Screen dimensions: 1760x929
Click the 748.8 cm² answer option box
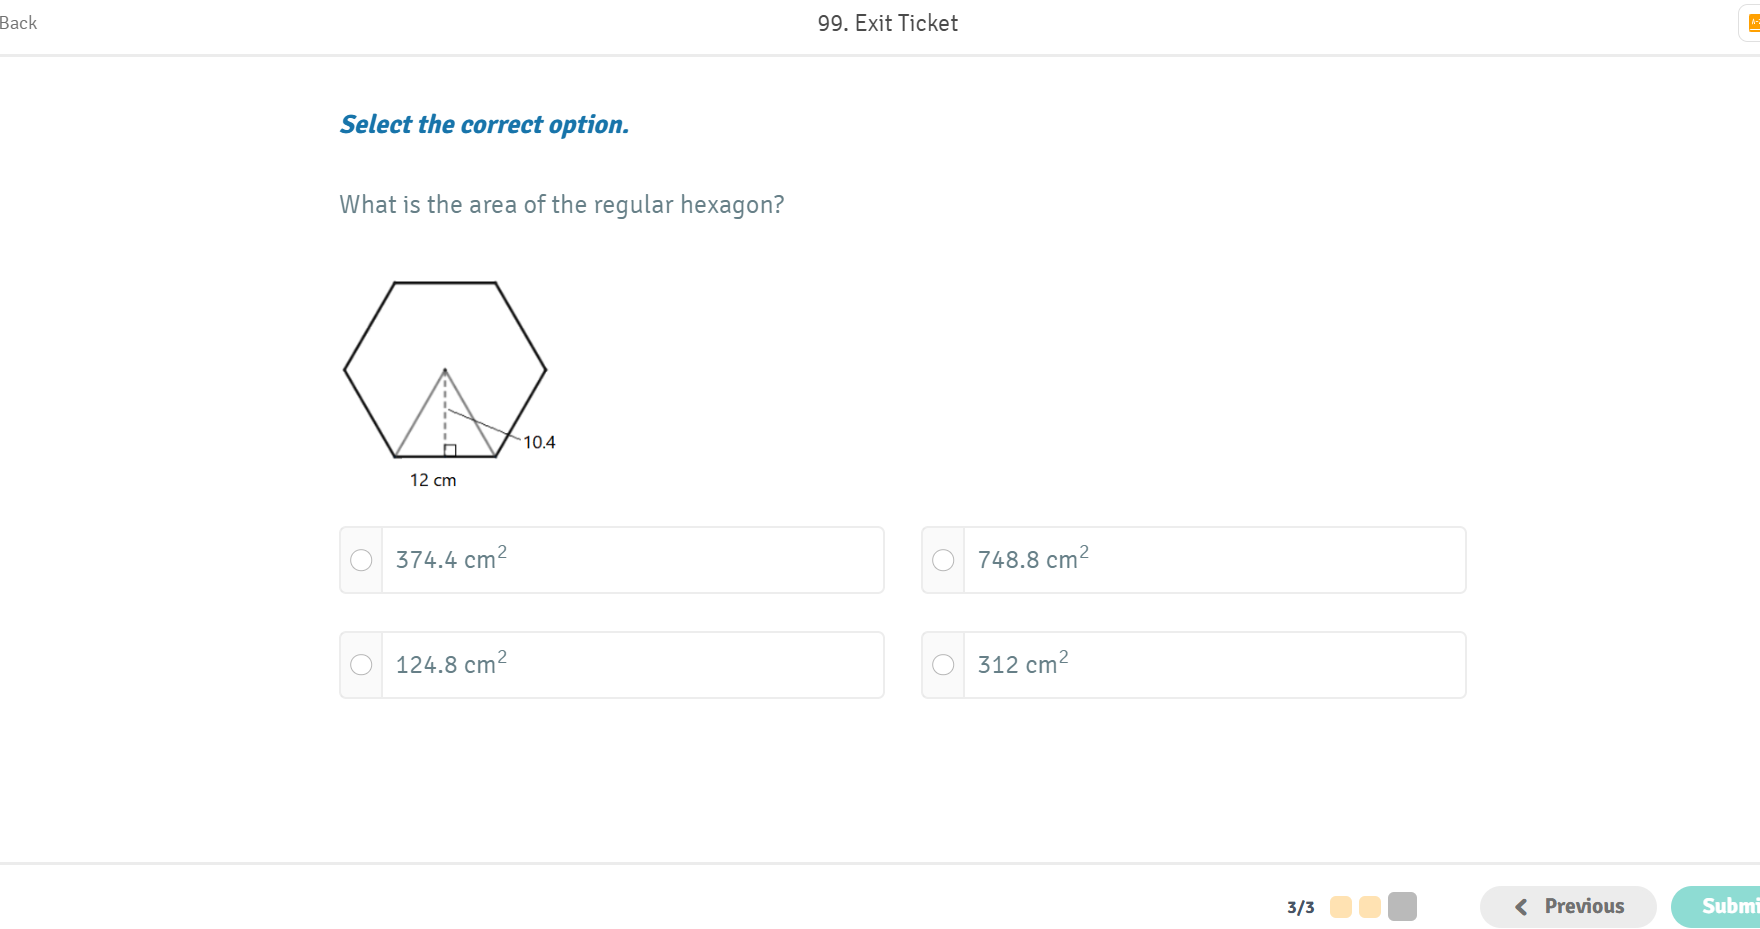[1194, 560]
